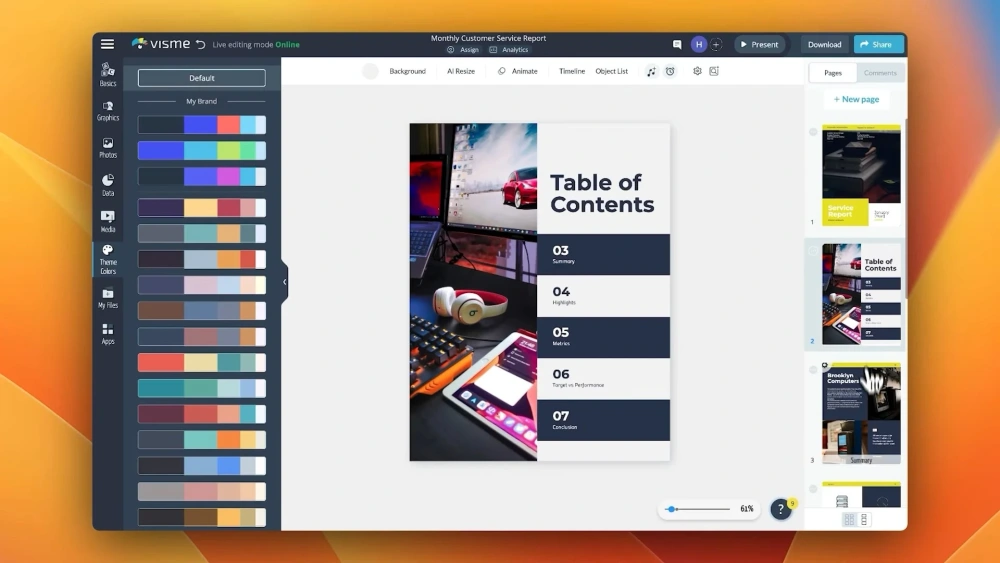The image size is (1000, 563).
Task: Add a New page
Action: click(x=856, y=99)
